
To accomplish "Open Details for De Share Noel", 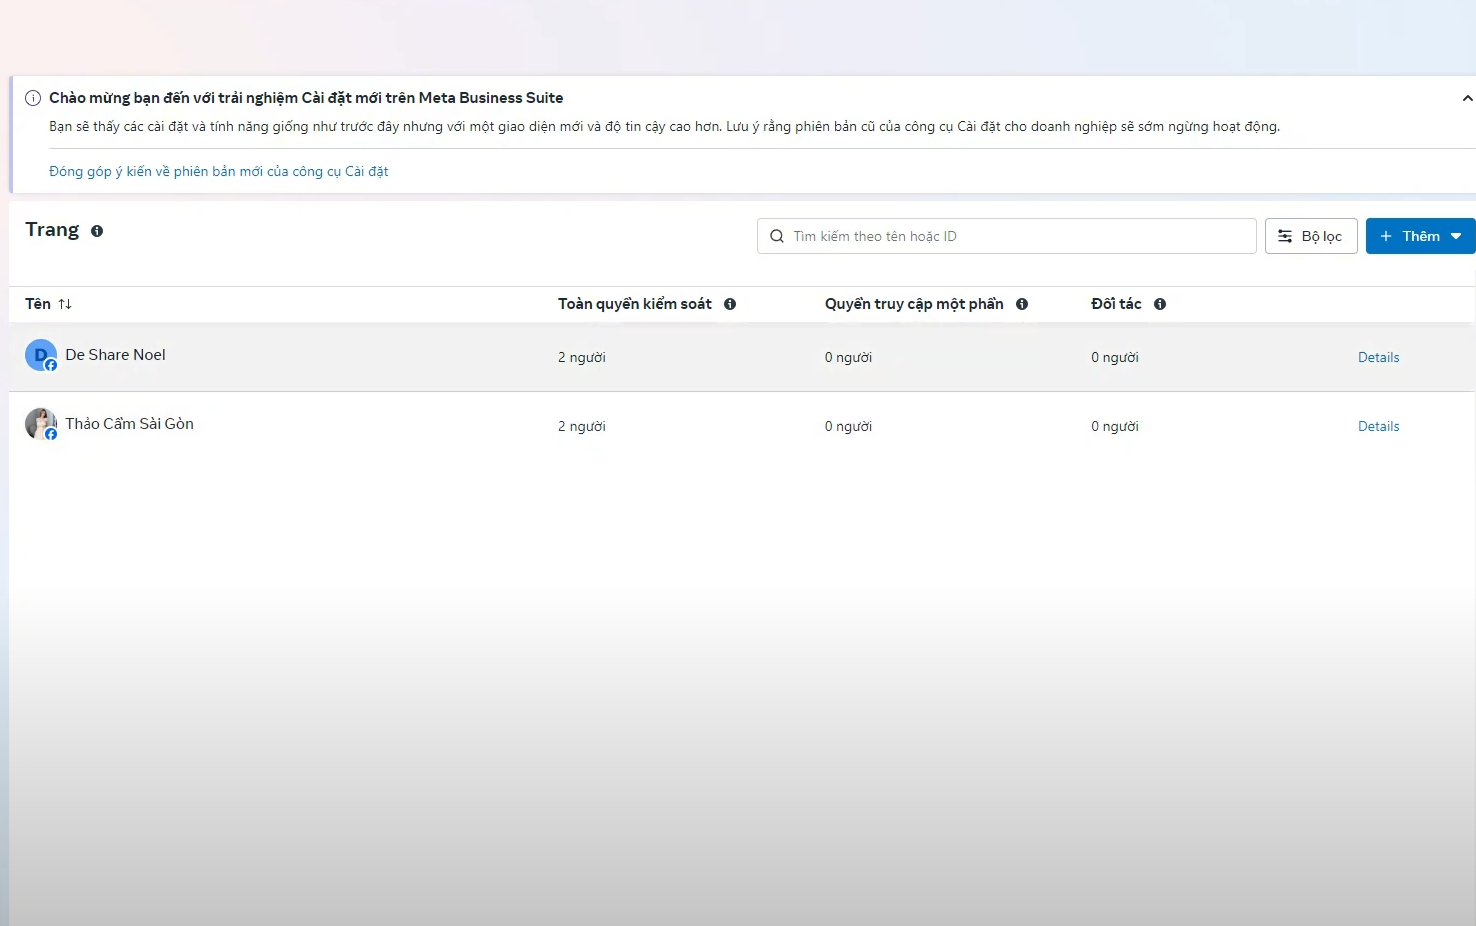I will point(1378,358).
